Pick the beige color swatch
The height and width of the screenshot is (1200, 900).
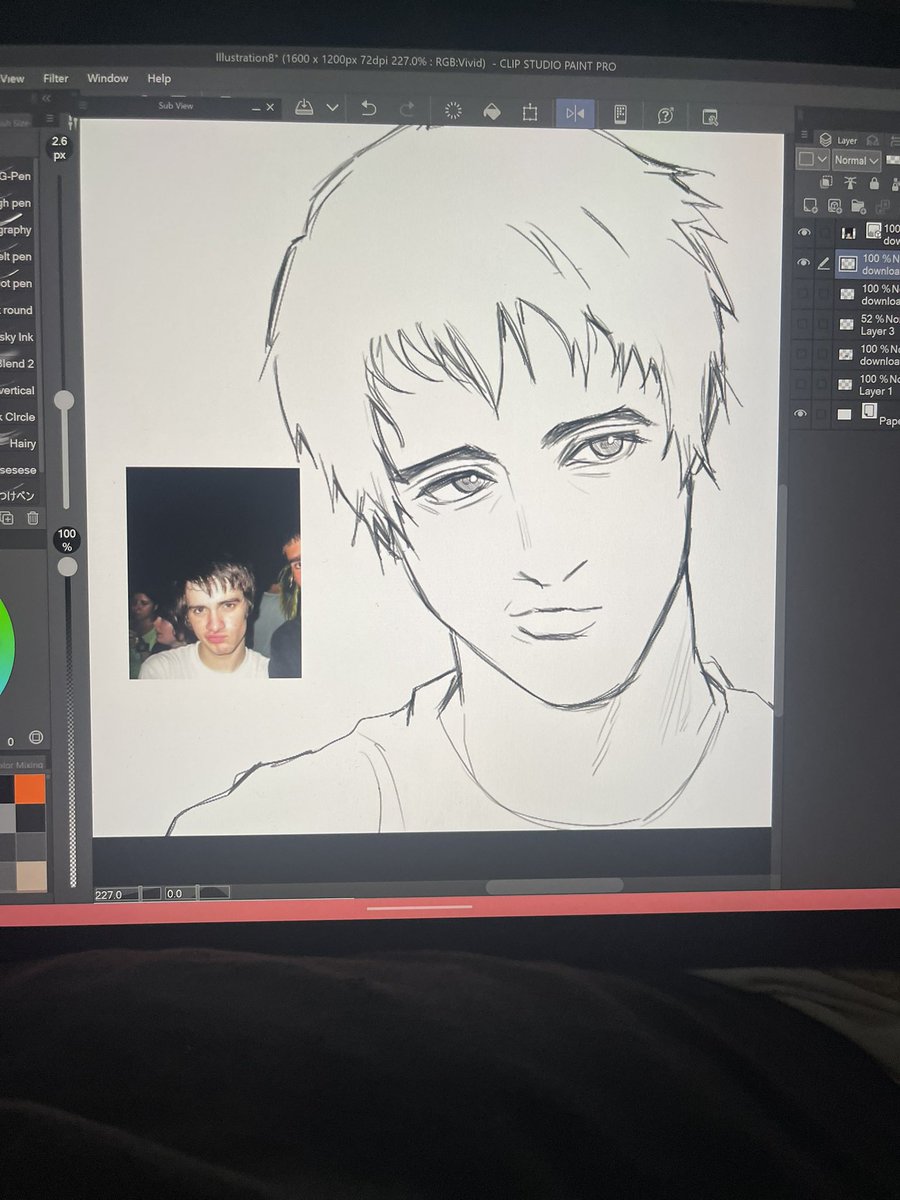coord(31,876)
